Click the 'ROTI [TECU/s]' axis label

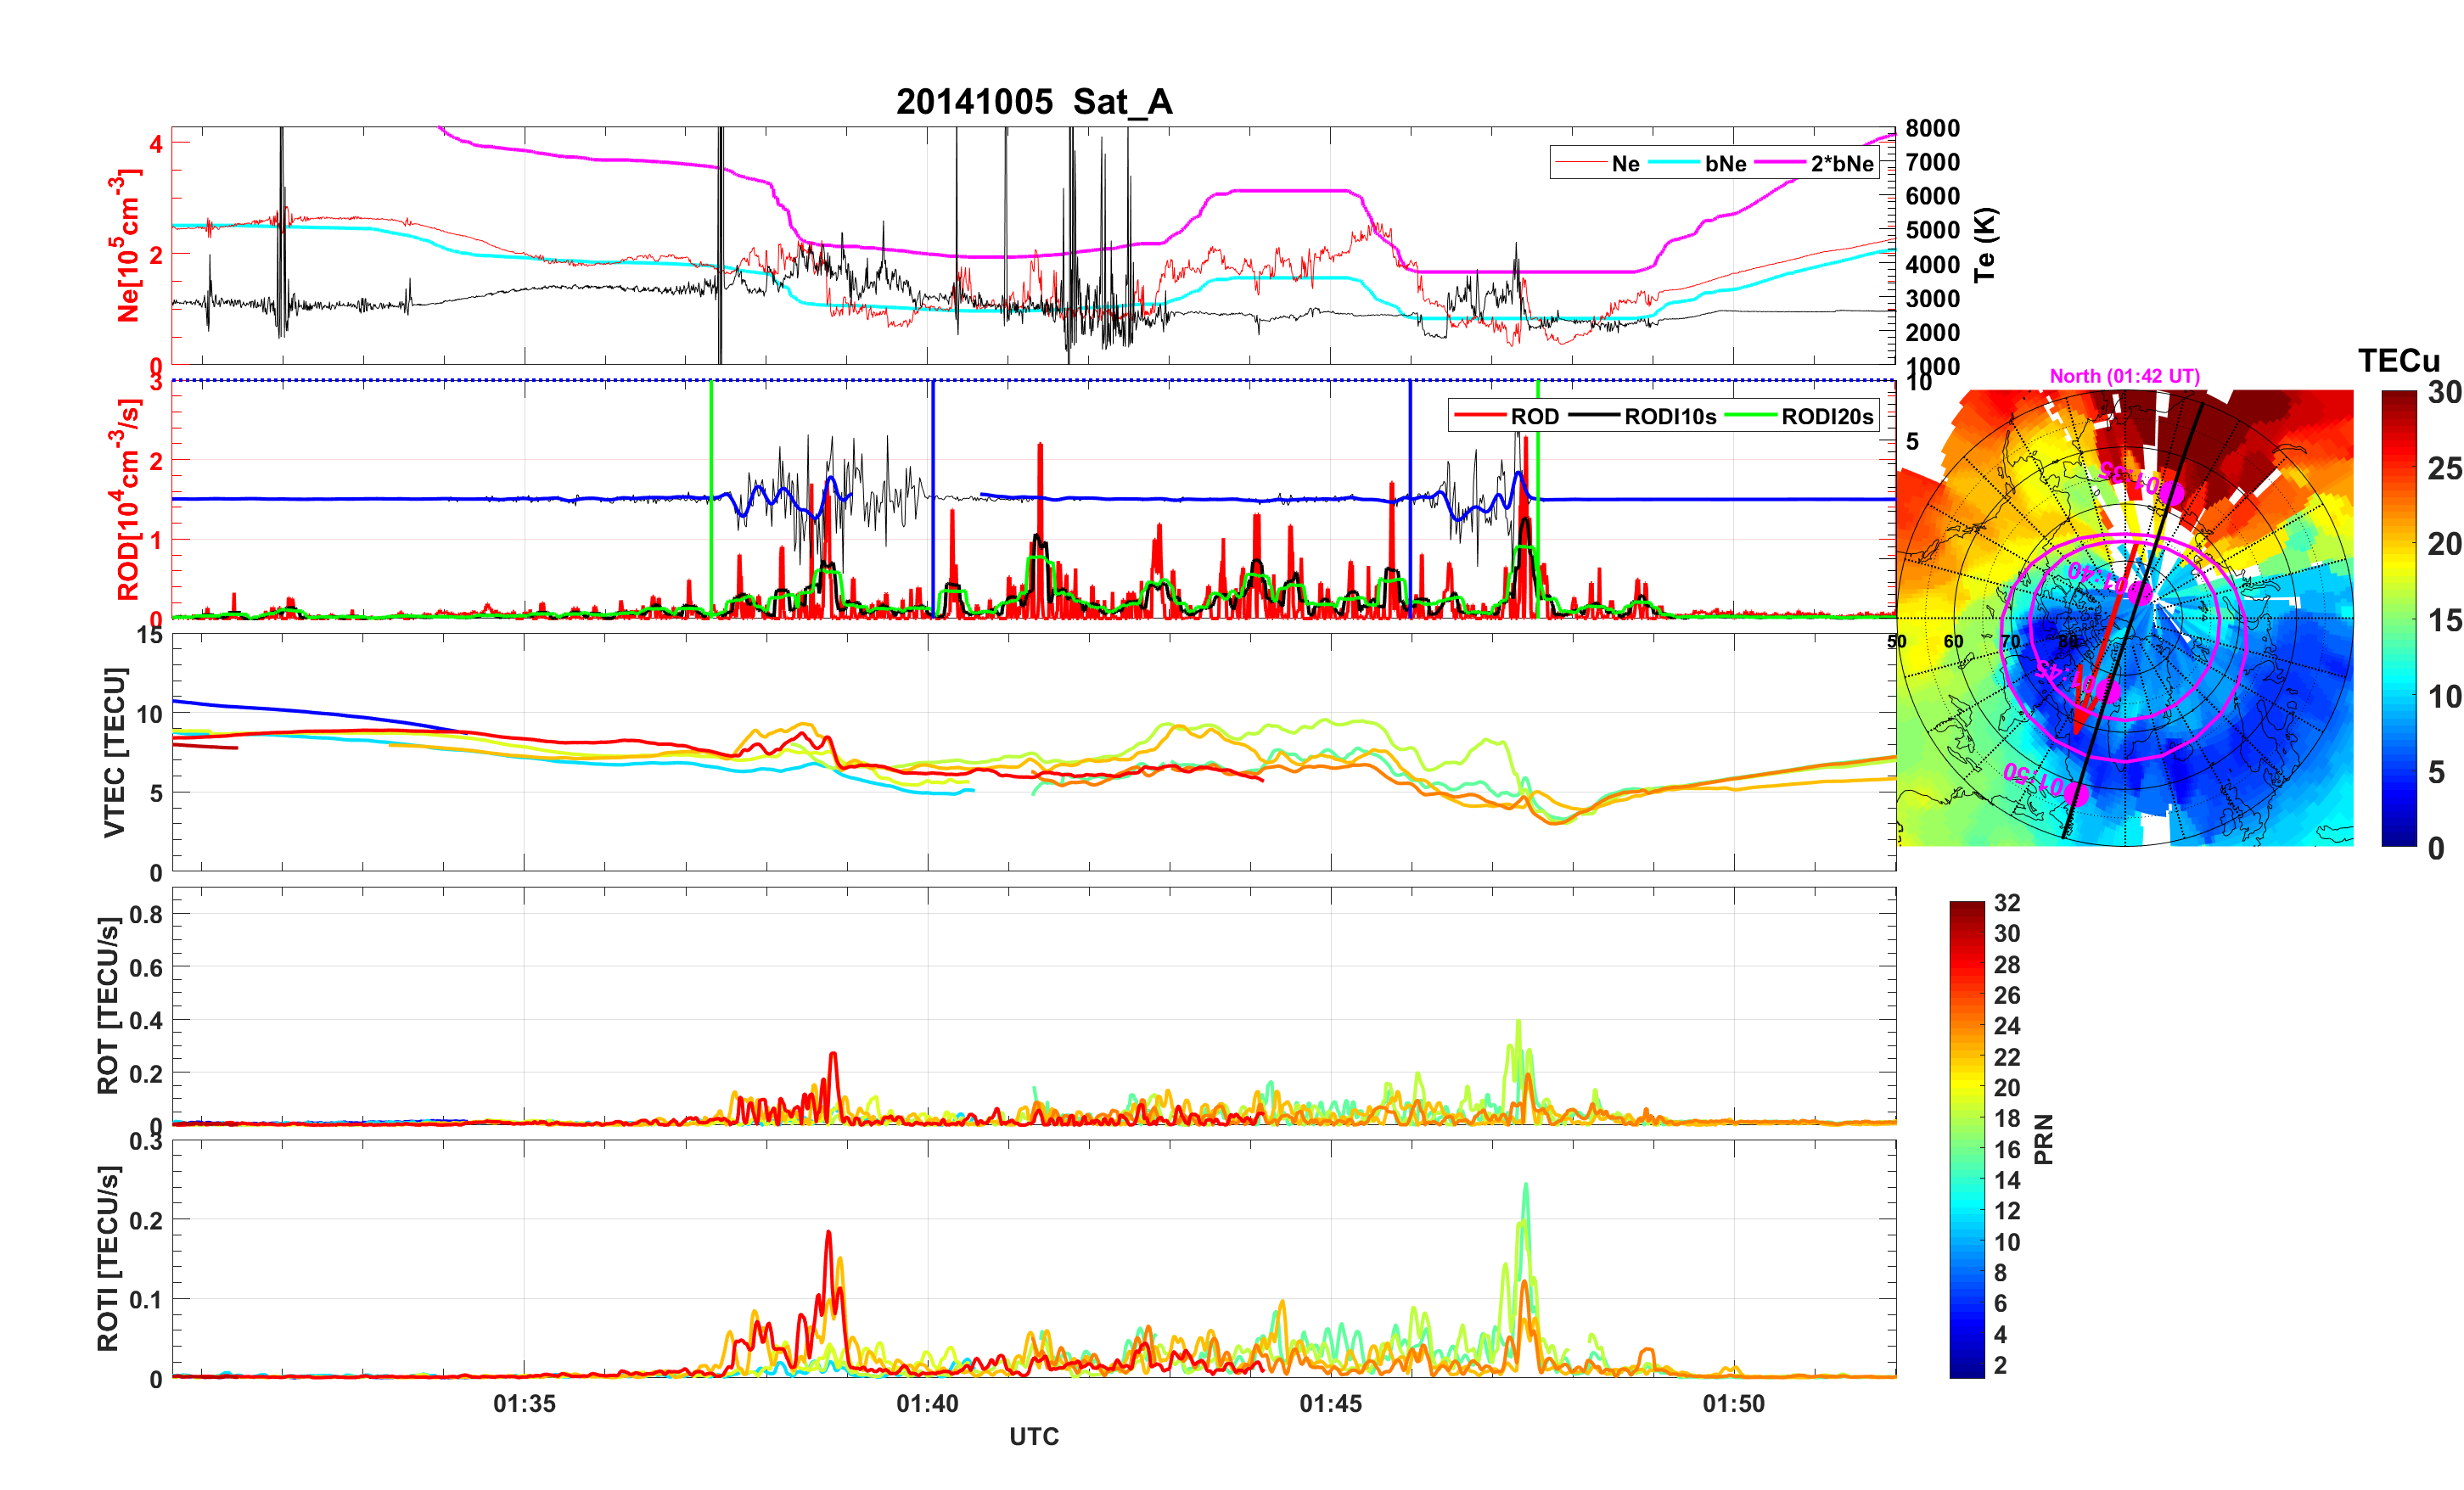[x=108, y=1258]
